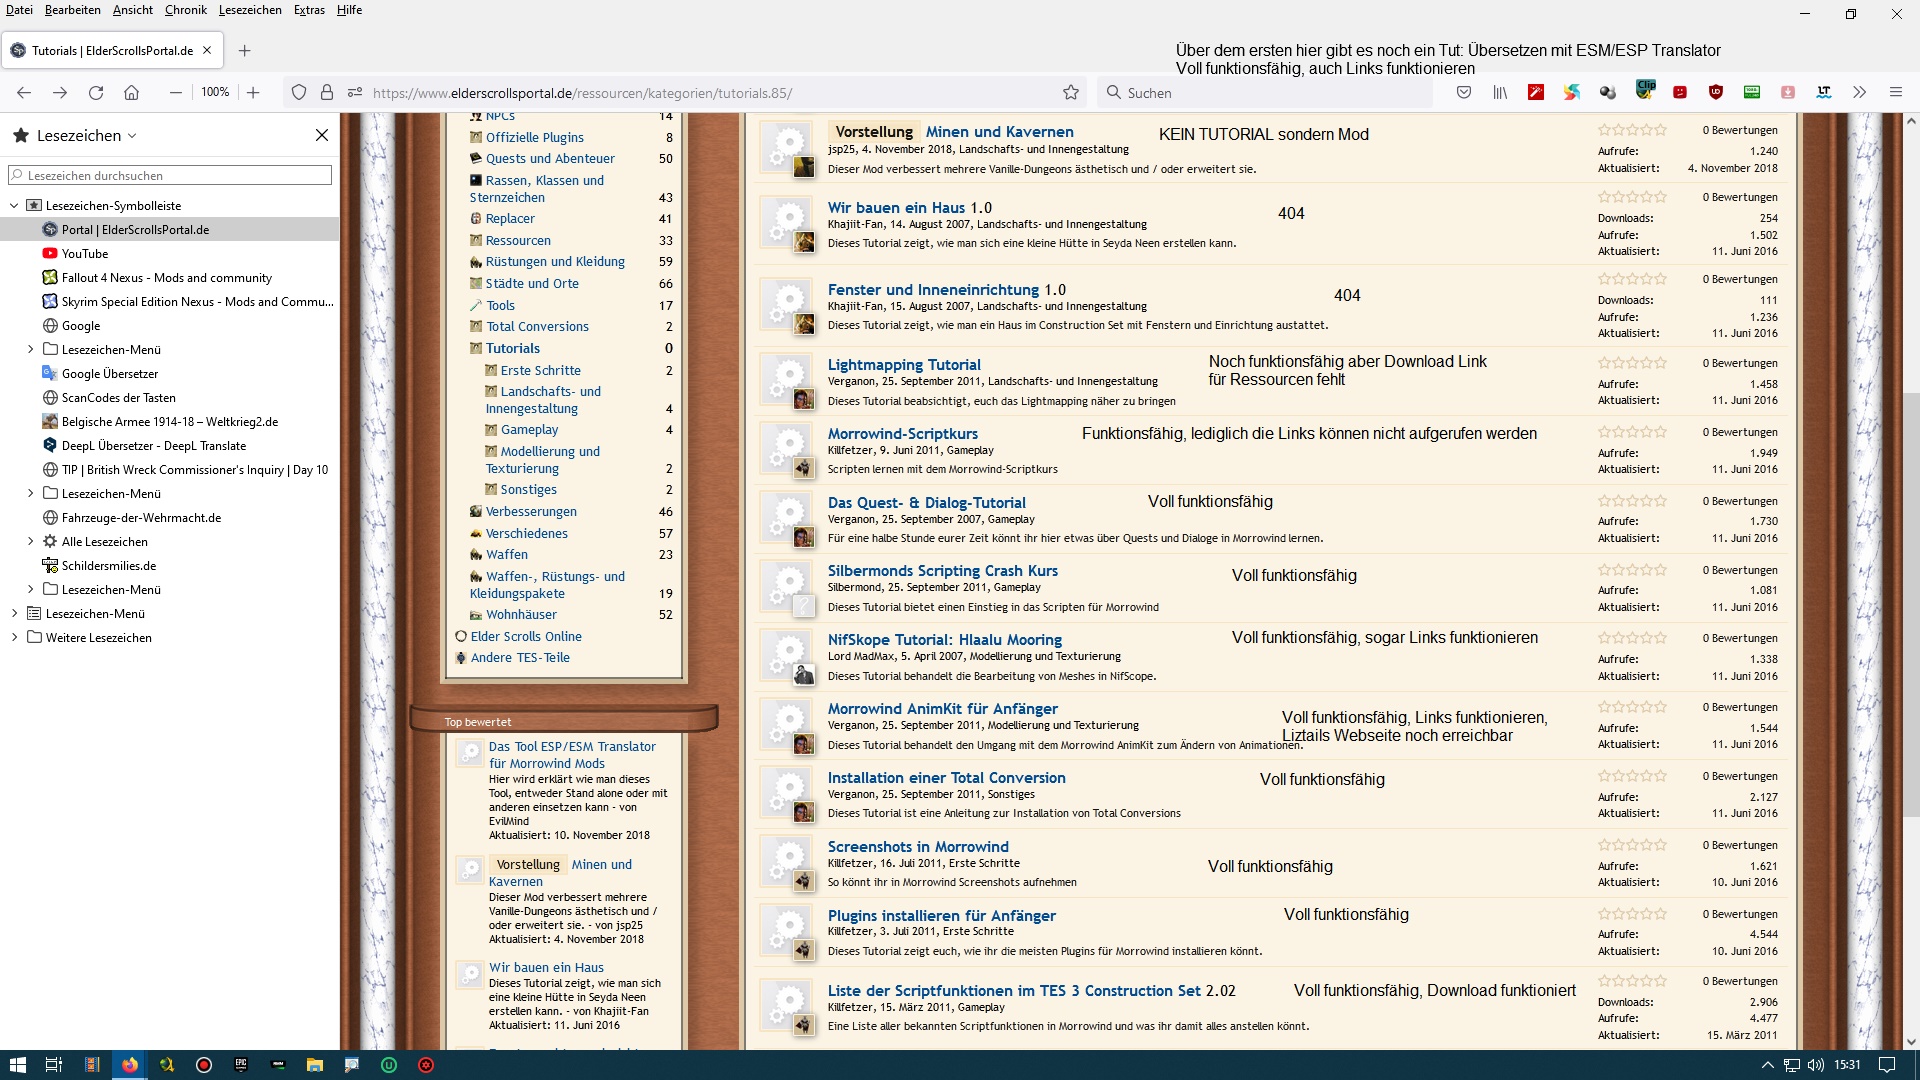Reload the current page
Image resolution: width=1920 pixels, height=1080 pixels.
[96, 93]
